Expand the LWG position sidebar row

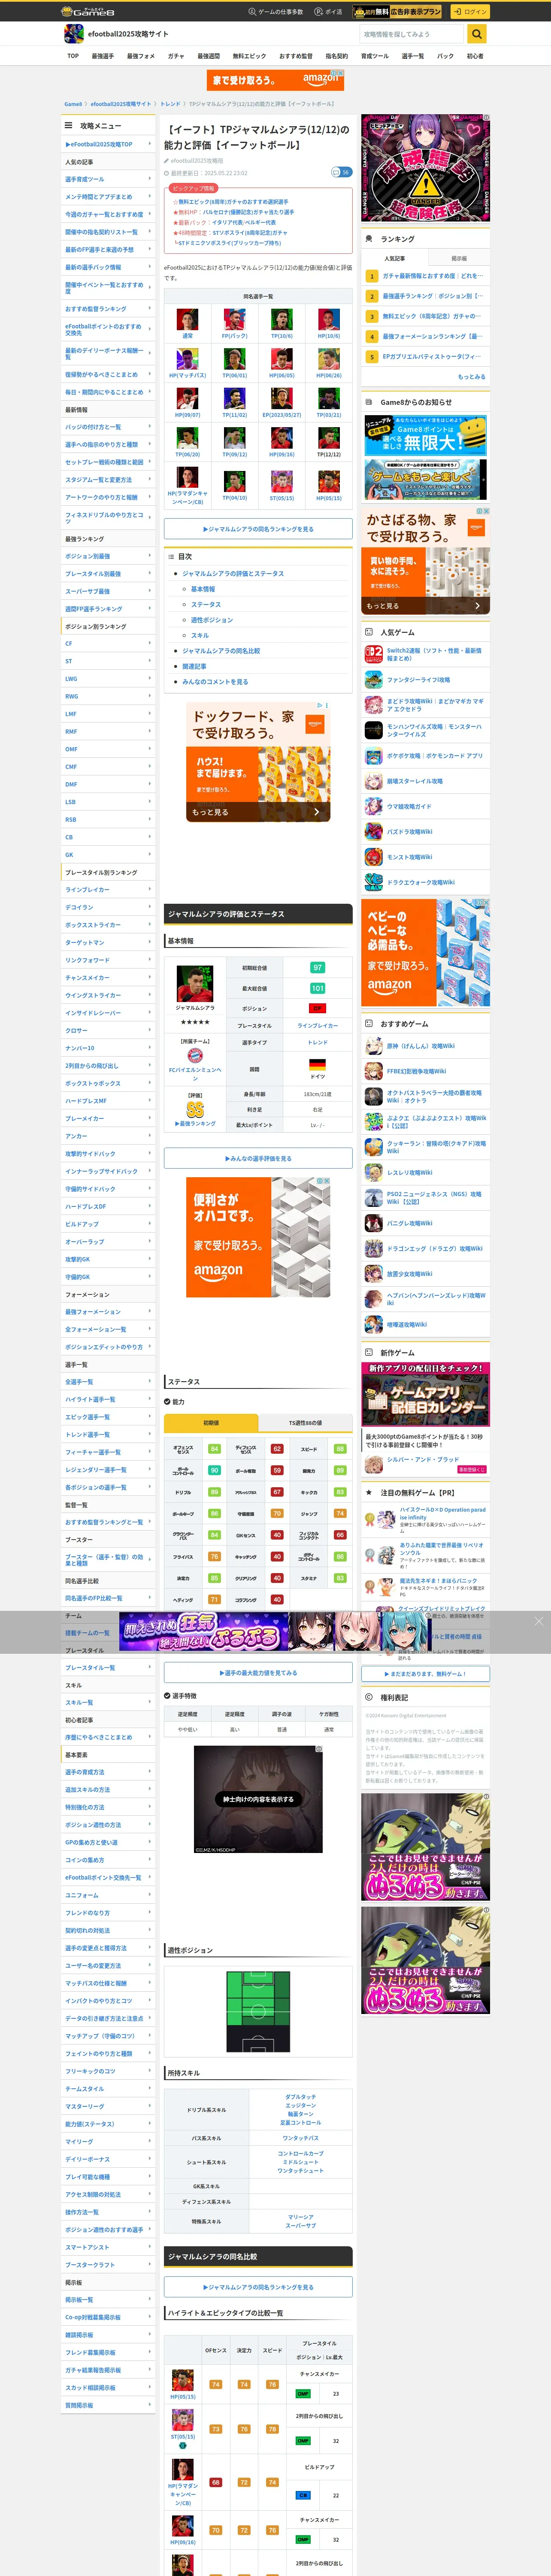coord(108,679)
